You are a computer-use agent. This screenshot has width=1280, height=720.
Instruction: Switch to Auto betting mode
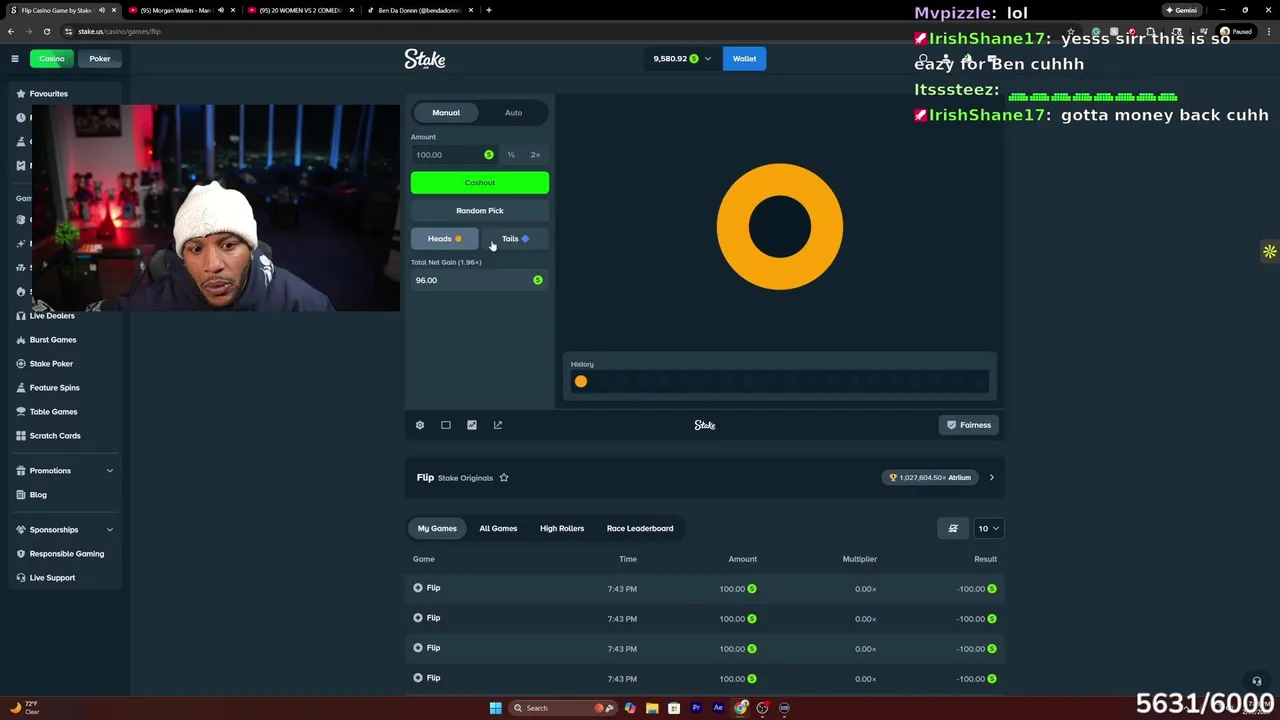[x=513, y=113]
